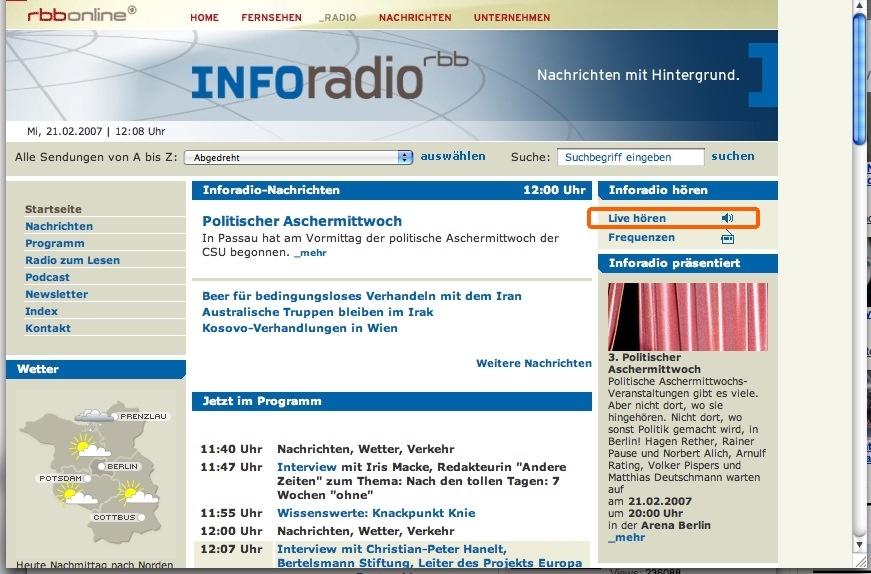871x574 pixels.
Task: Click the radio icon next to Frequenzen
Action: pos(727,238)
